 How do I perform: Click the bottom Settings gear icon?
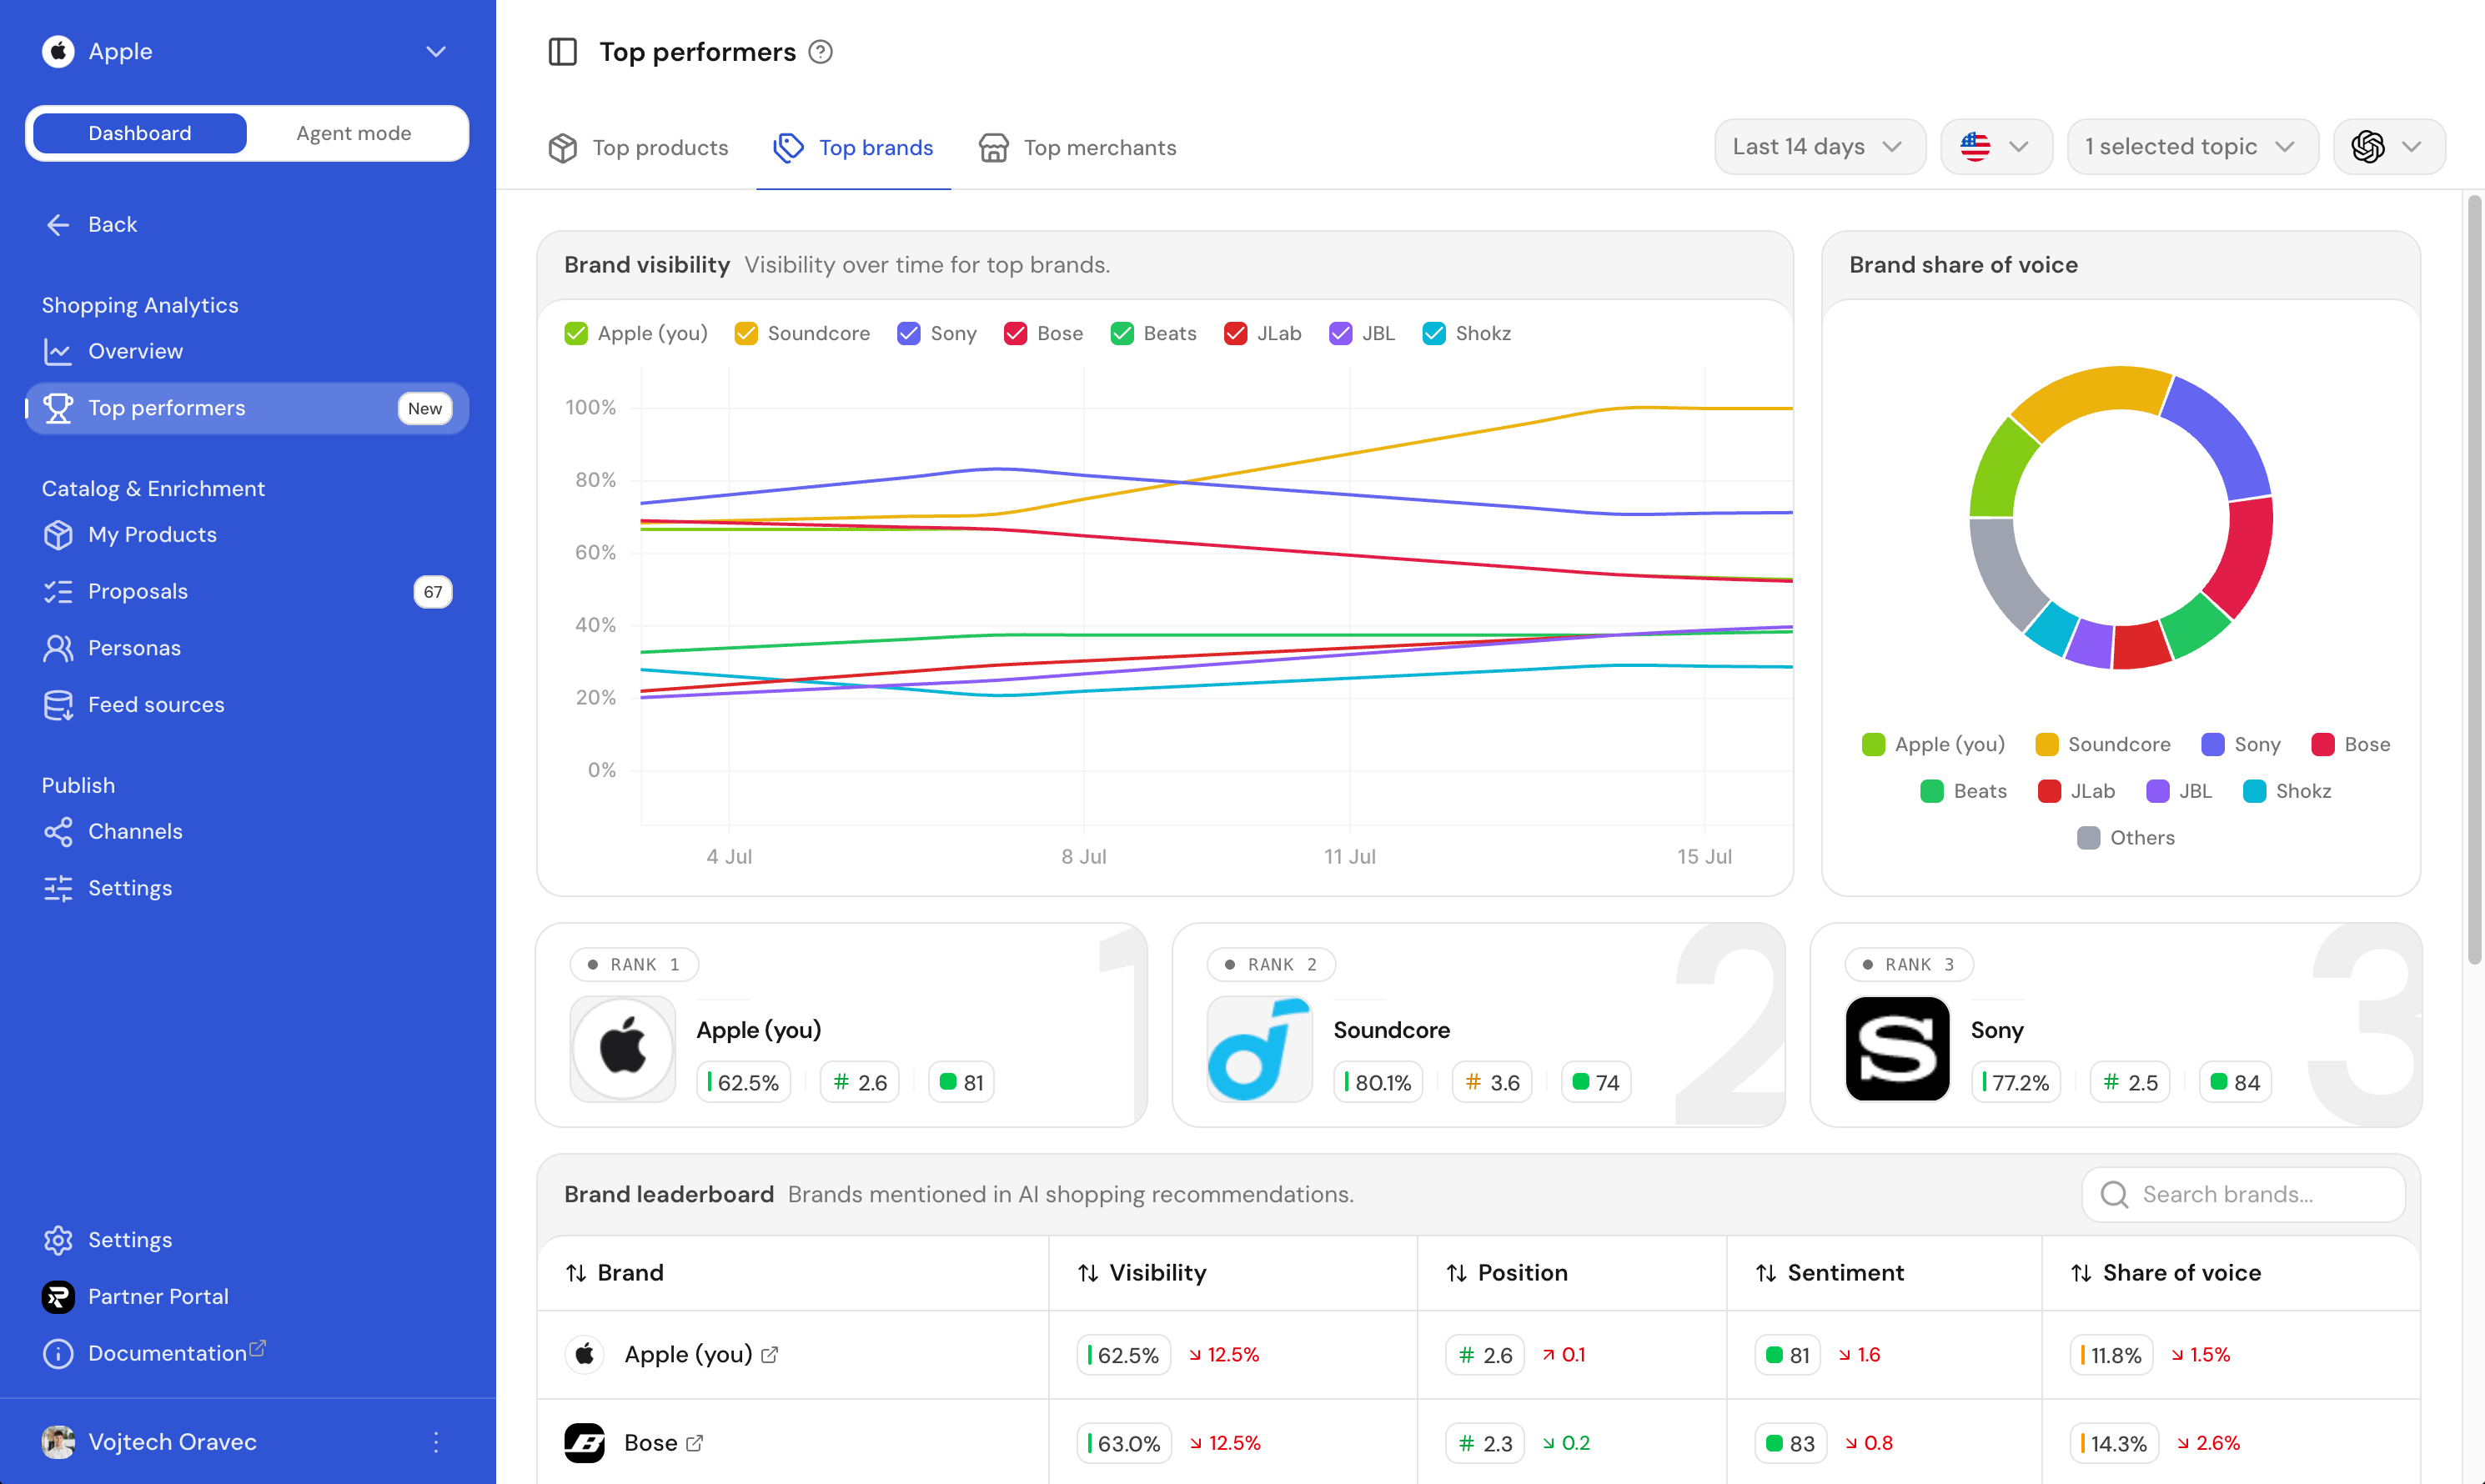coord(58,1240)
